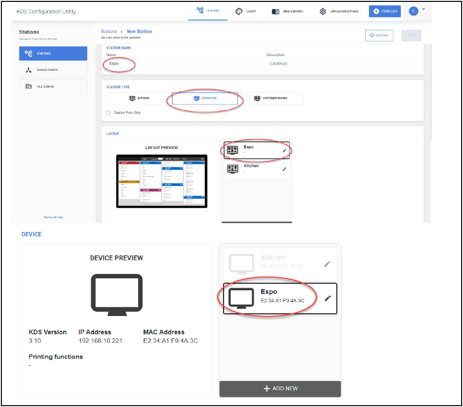Edit the Expo device with its pencil icon
Viewport: 463px width, 407px height.
(328, 298)
